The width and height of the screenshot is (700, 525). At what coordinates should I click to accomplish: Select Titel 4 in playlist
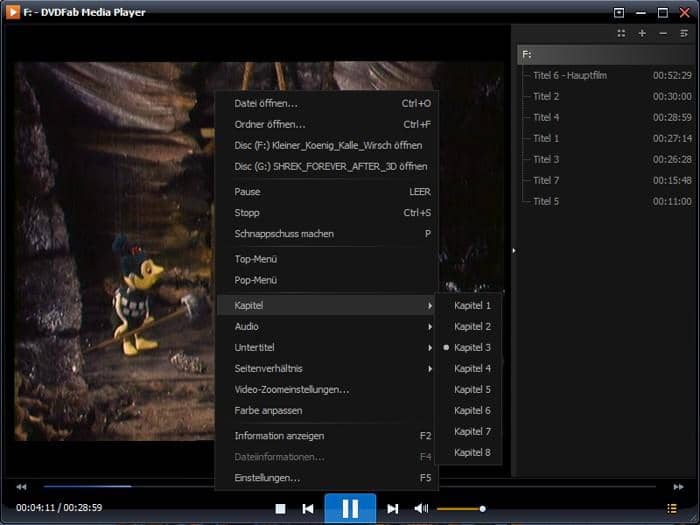(607, 117)
